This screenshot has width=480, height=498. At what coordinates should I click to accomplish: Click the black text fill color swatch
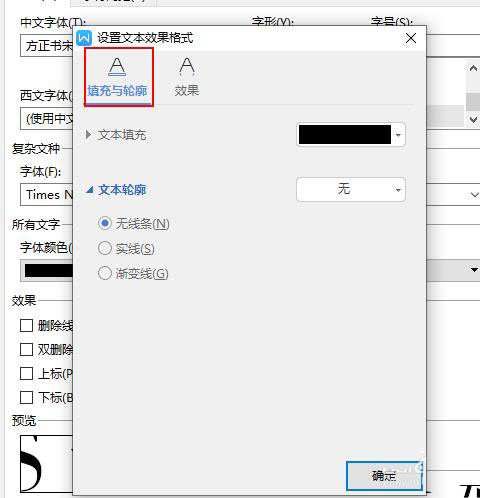click(x=345, y=135)
